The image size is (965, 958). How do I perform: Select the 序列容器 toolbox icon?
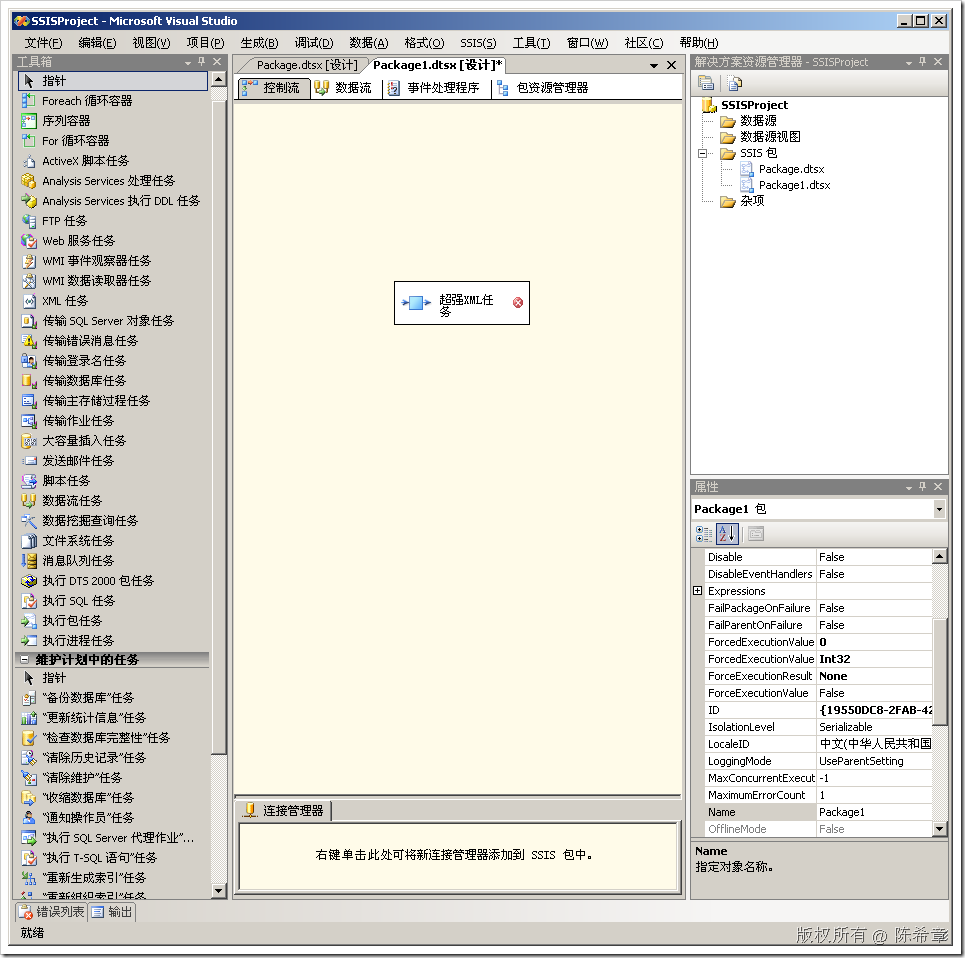tap(28, 121)
